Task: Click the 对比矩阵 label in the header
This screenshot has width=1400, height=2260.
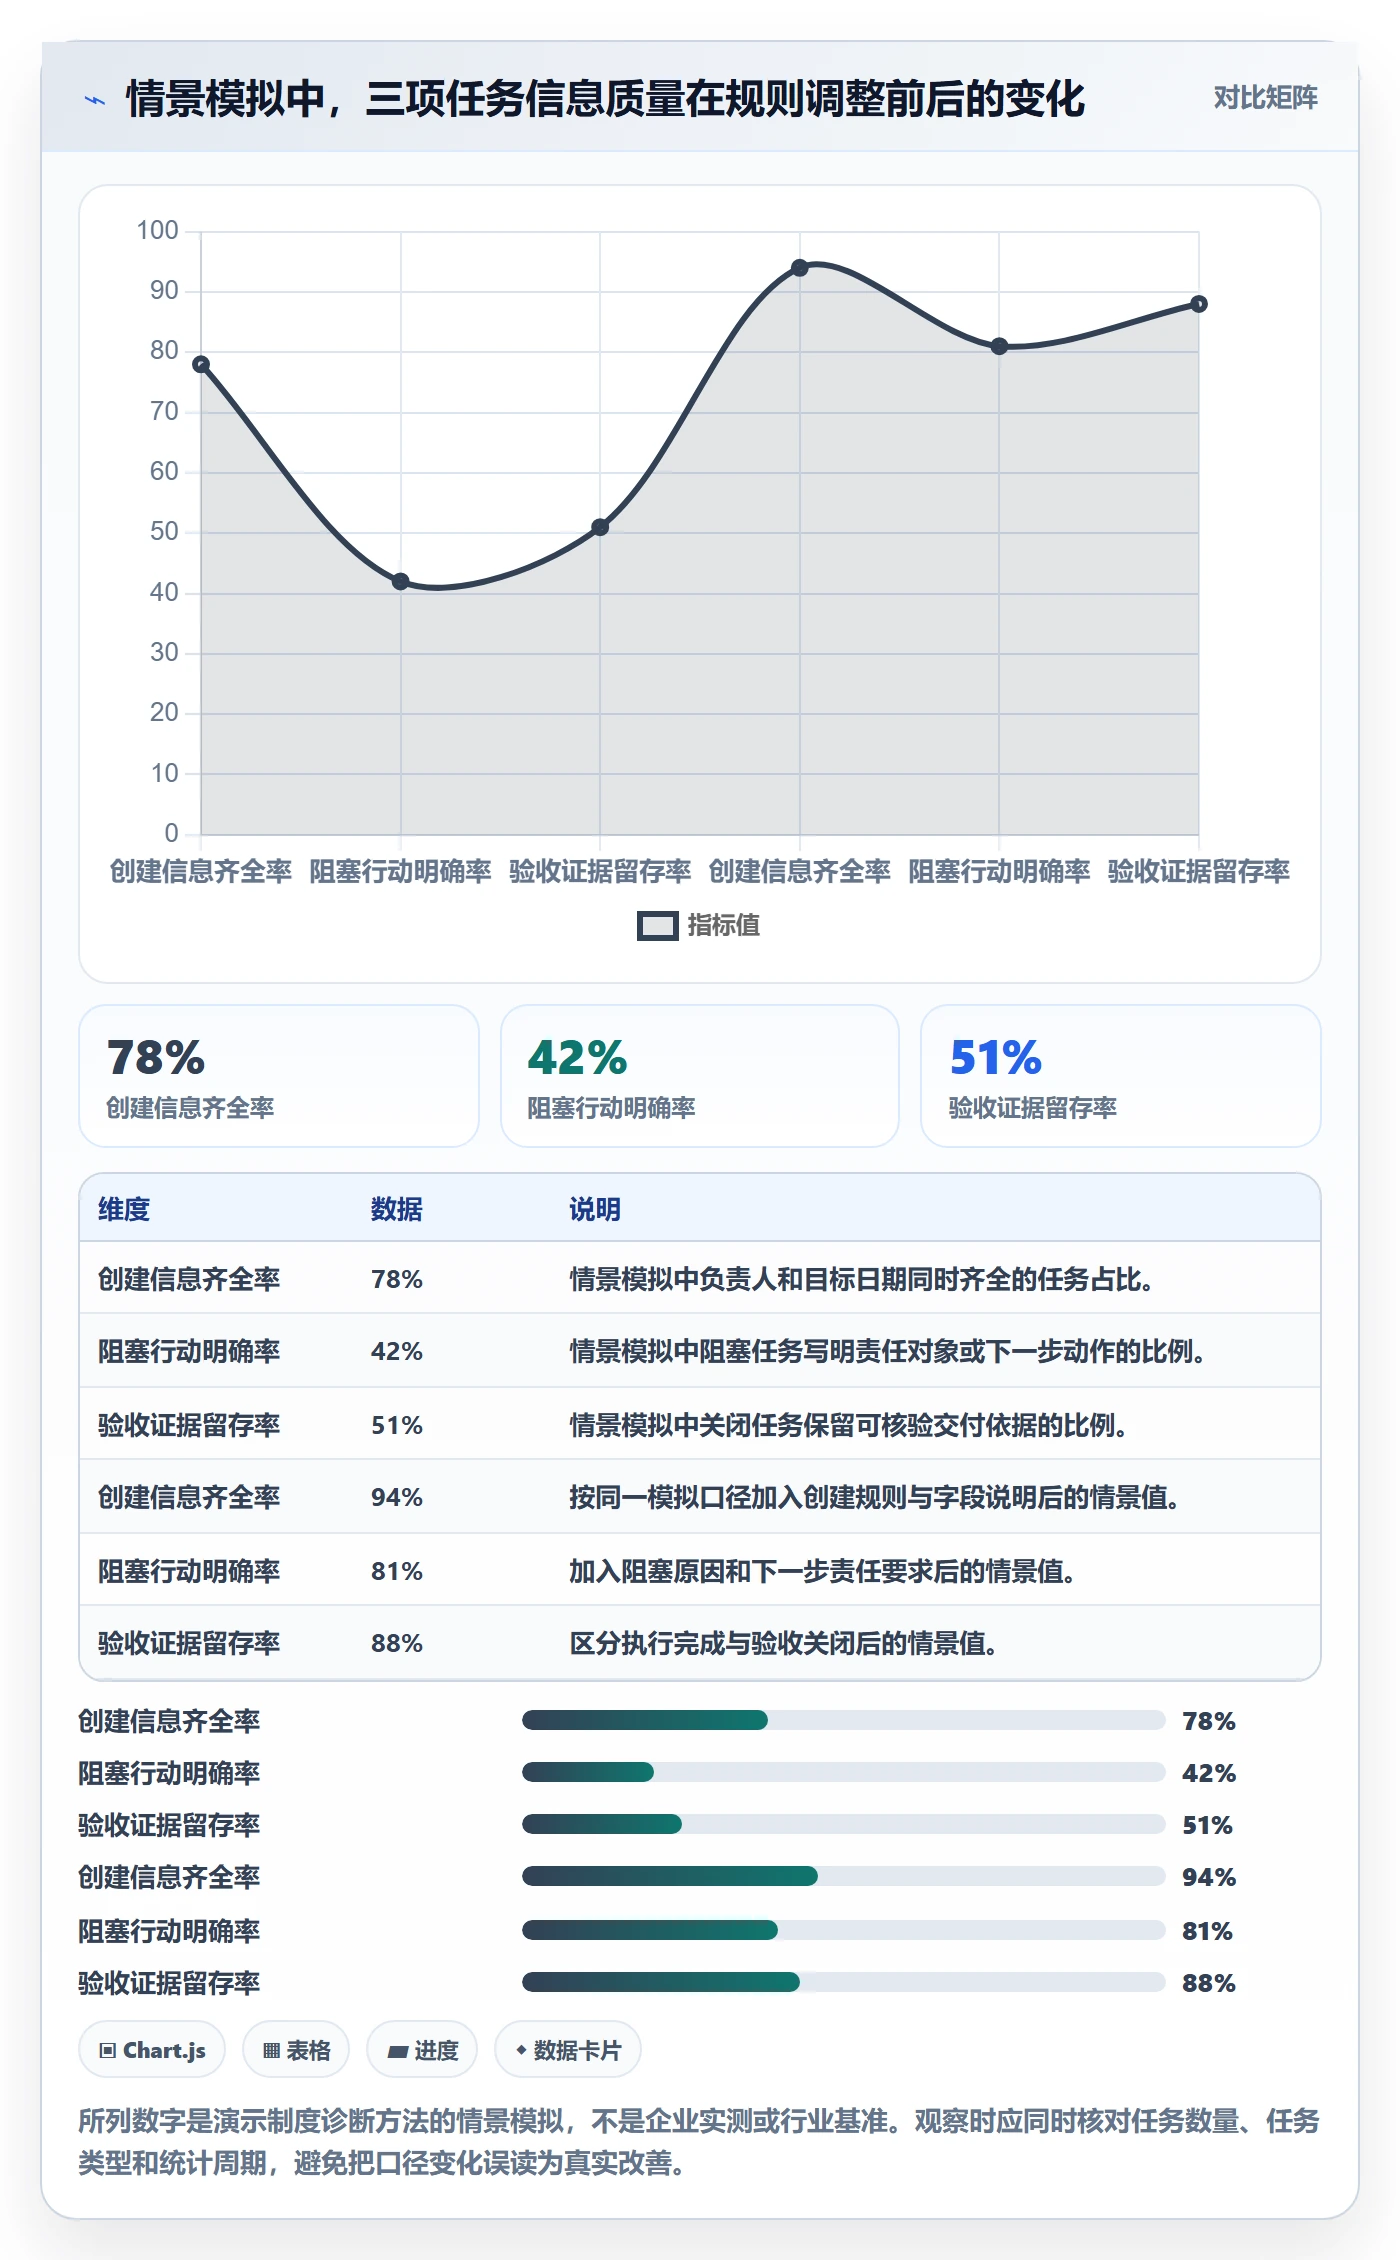Action: click(x=1265, y=98)
